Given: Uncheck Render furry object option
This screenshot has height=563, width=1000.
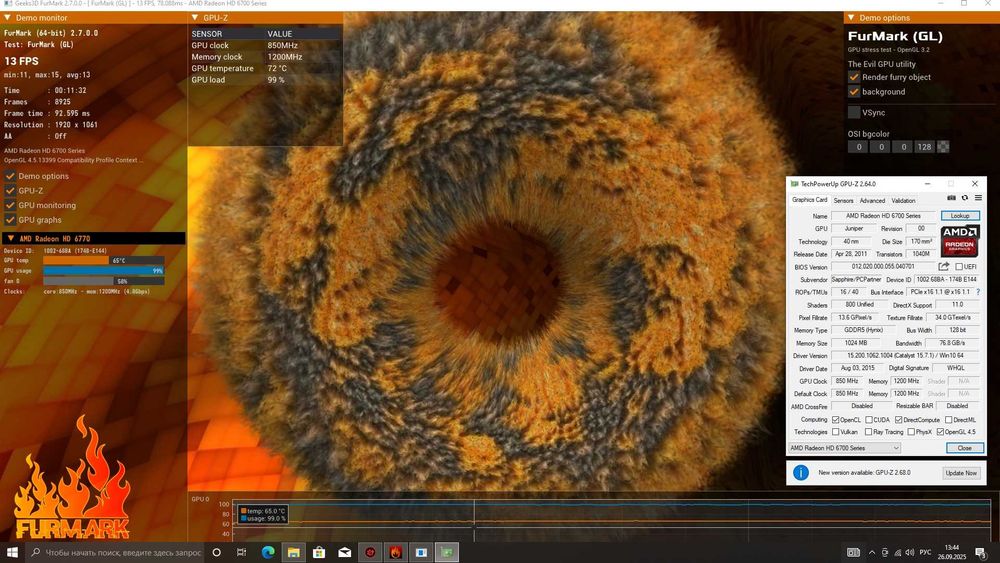Looking at the screenshot, I should [854, 77].
